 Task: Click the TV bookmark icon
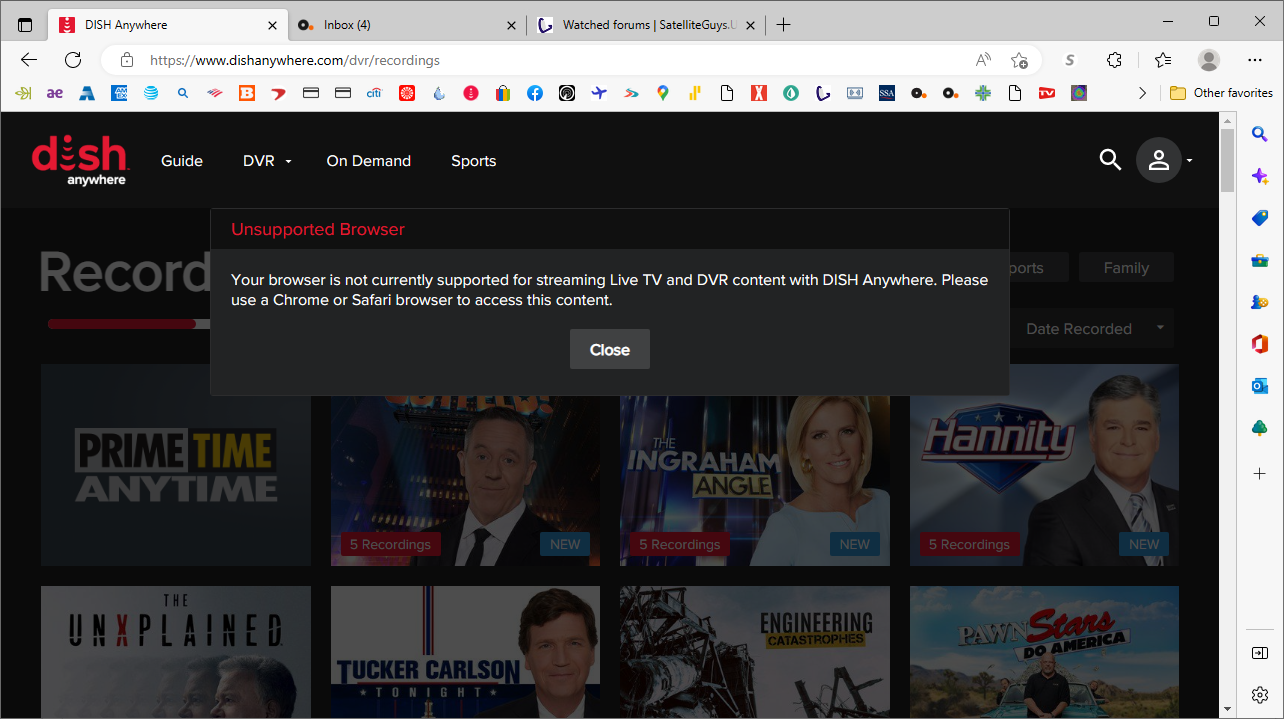pyautogui.click(x=1047, y=93)
